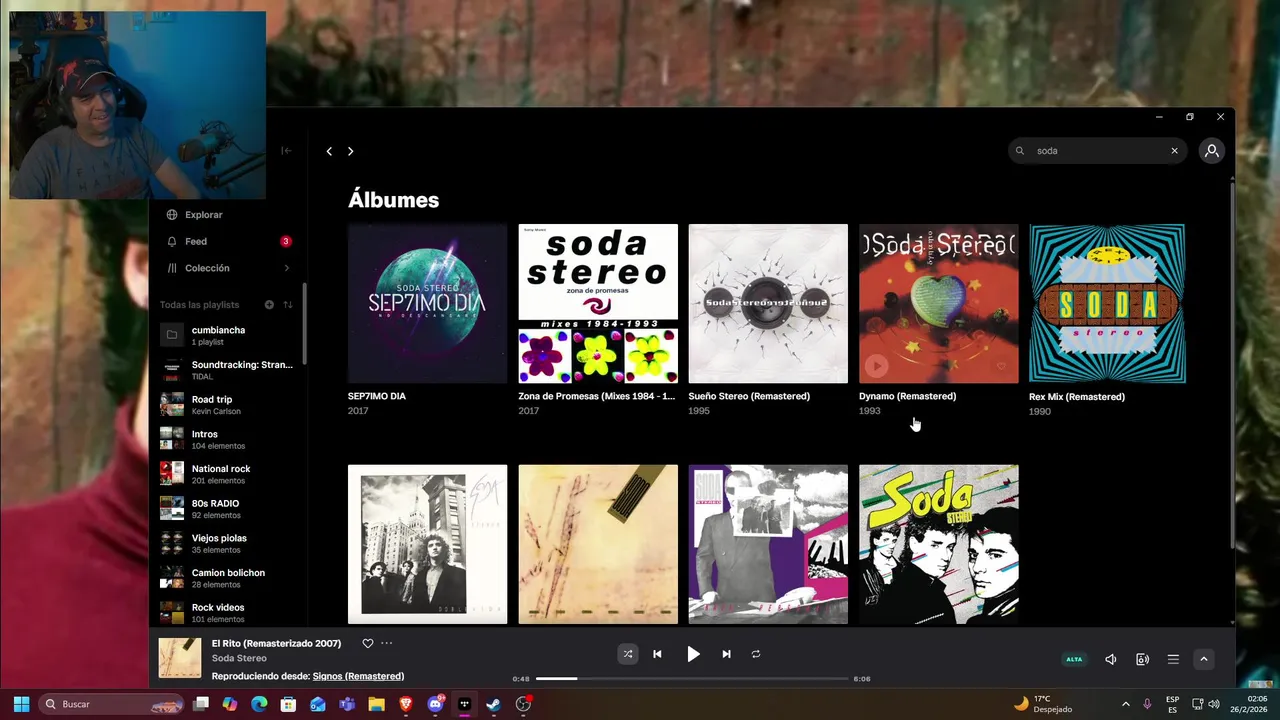This screenshot has height=720, width=1280.
Task: Like El Rito with the heart icon
Action: 367,644
